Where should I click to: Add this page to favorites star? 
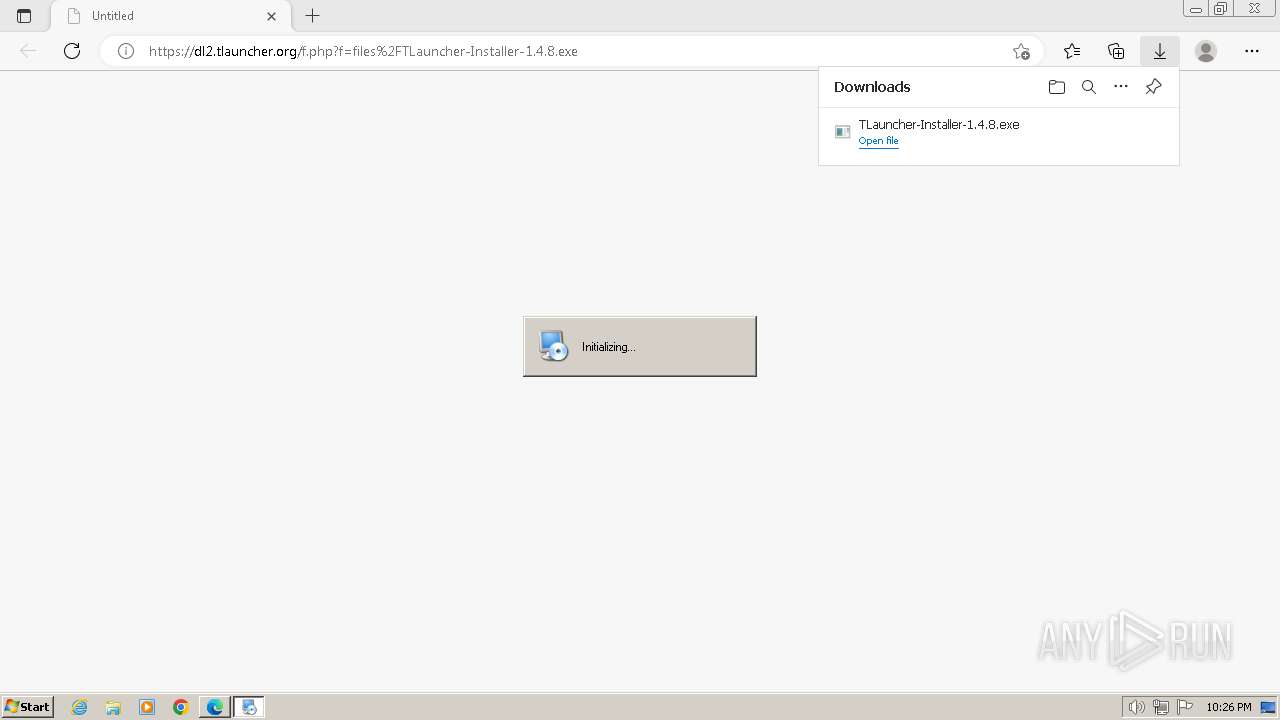point(1020,51)
